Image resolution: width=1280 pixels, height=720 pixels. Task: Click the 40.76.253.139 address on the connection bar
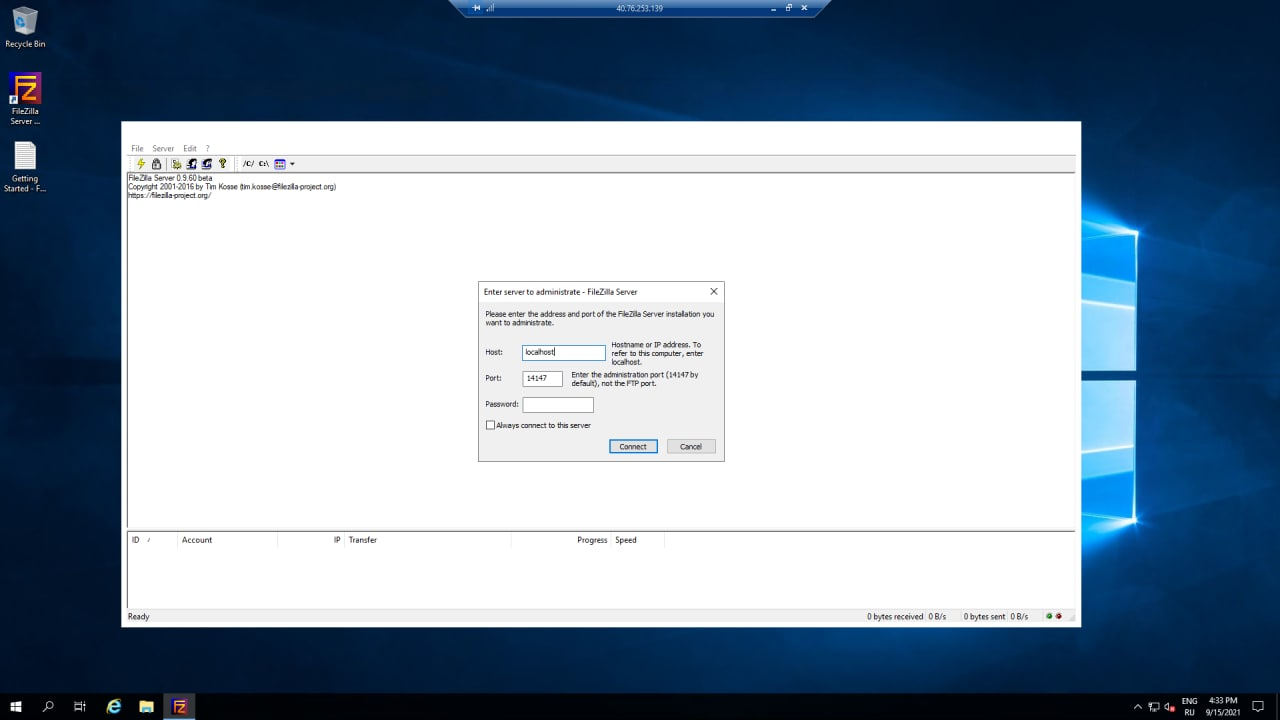pyautogui.click(x=639, y=8)
